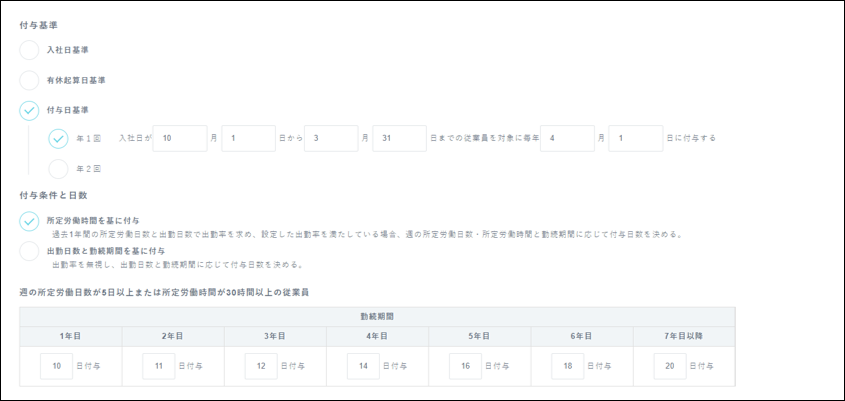
Task: Focus the end month field showing 3
Action: click(331, 138)
